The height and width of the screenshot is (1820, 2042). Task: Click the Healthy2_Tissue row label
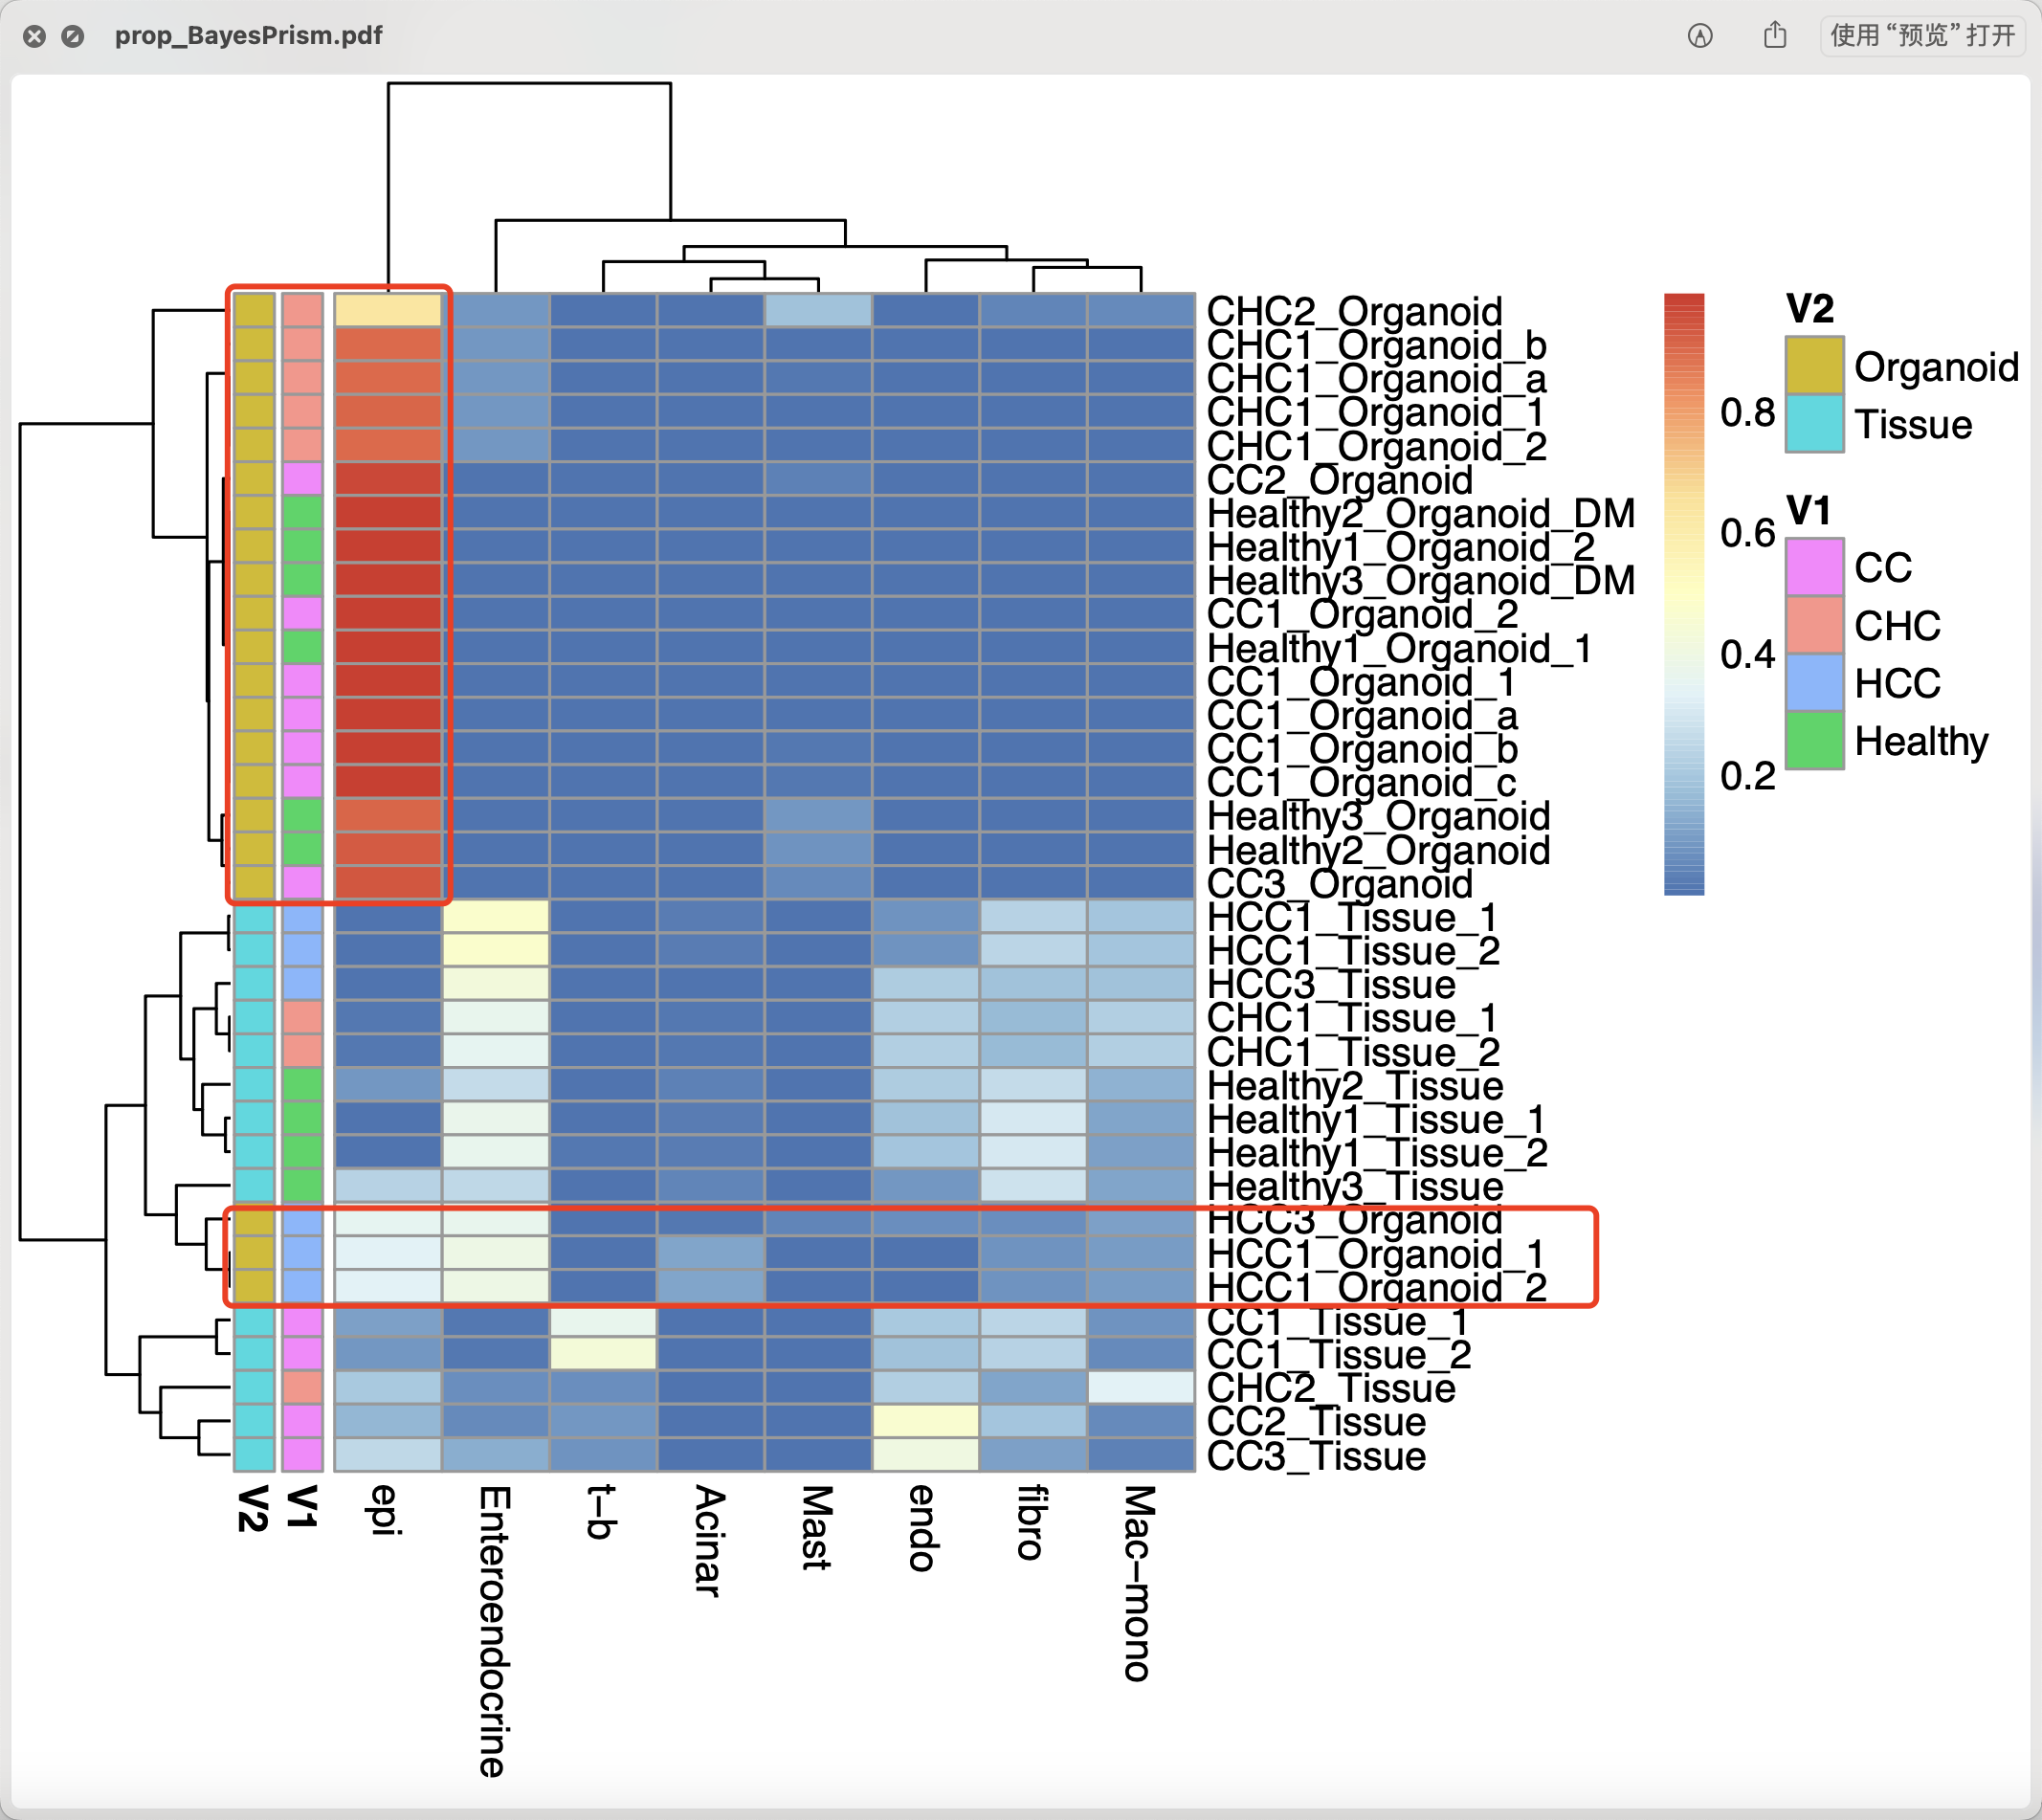tap(1355, 1086)
